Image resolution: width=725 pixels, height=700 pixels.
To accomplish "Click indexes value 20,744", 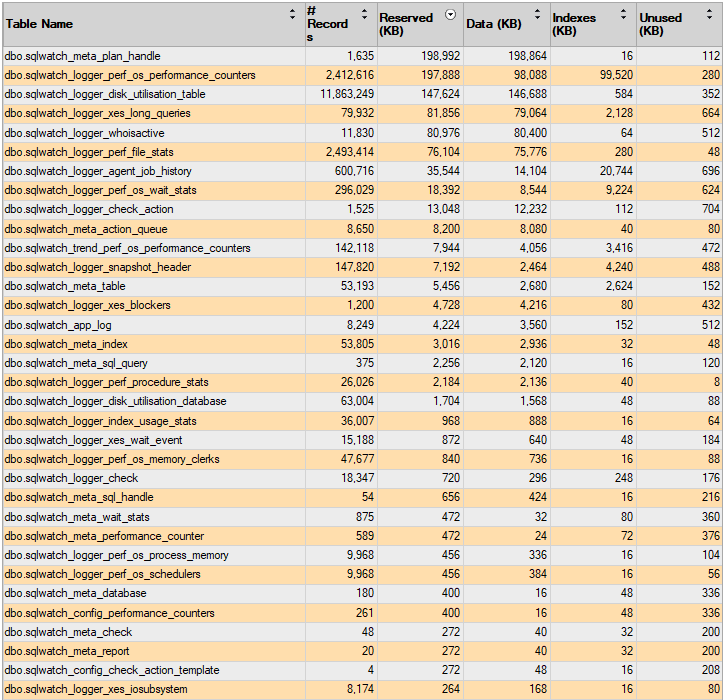I will pyautogui.click(x=616, y=171).
